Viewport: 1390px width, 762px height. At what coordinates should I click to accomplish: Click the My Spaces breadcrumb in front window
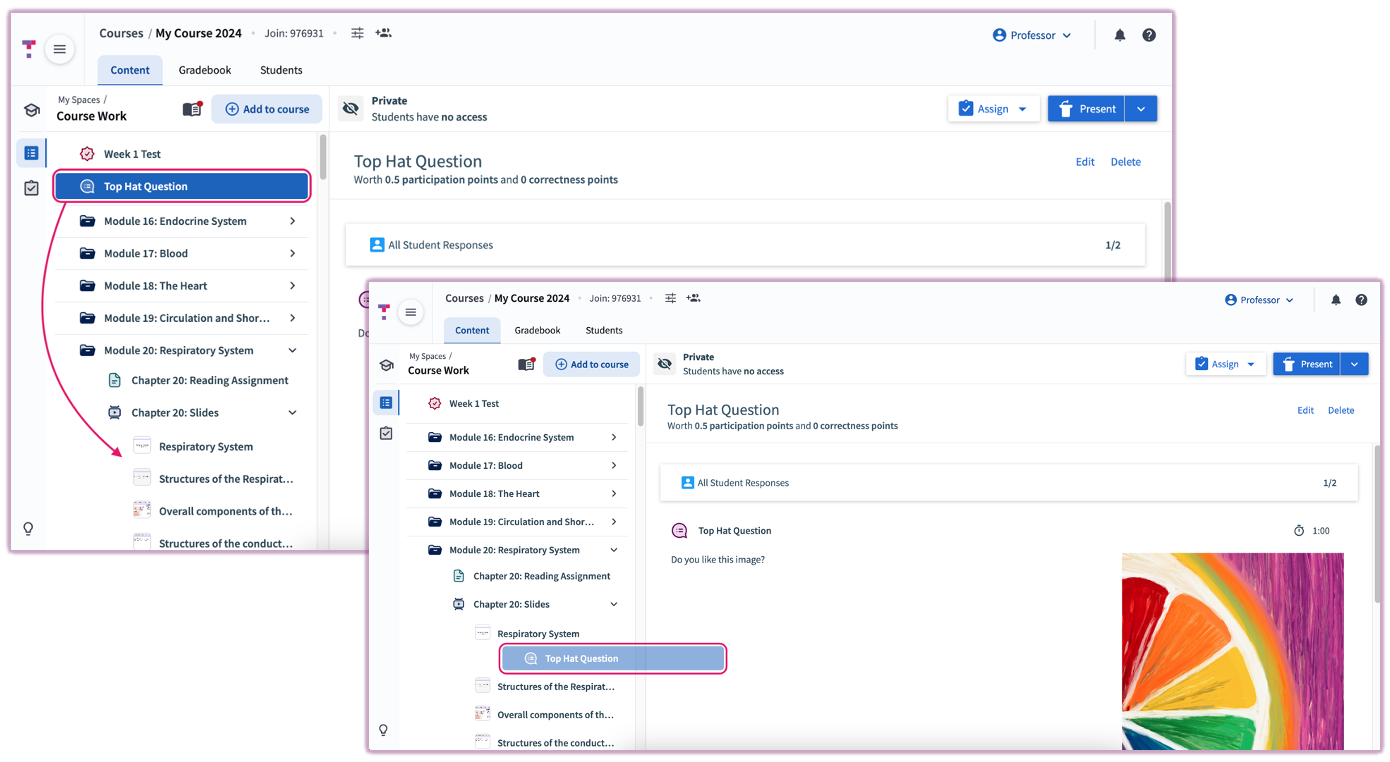coord(427,356)
